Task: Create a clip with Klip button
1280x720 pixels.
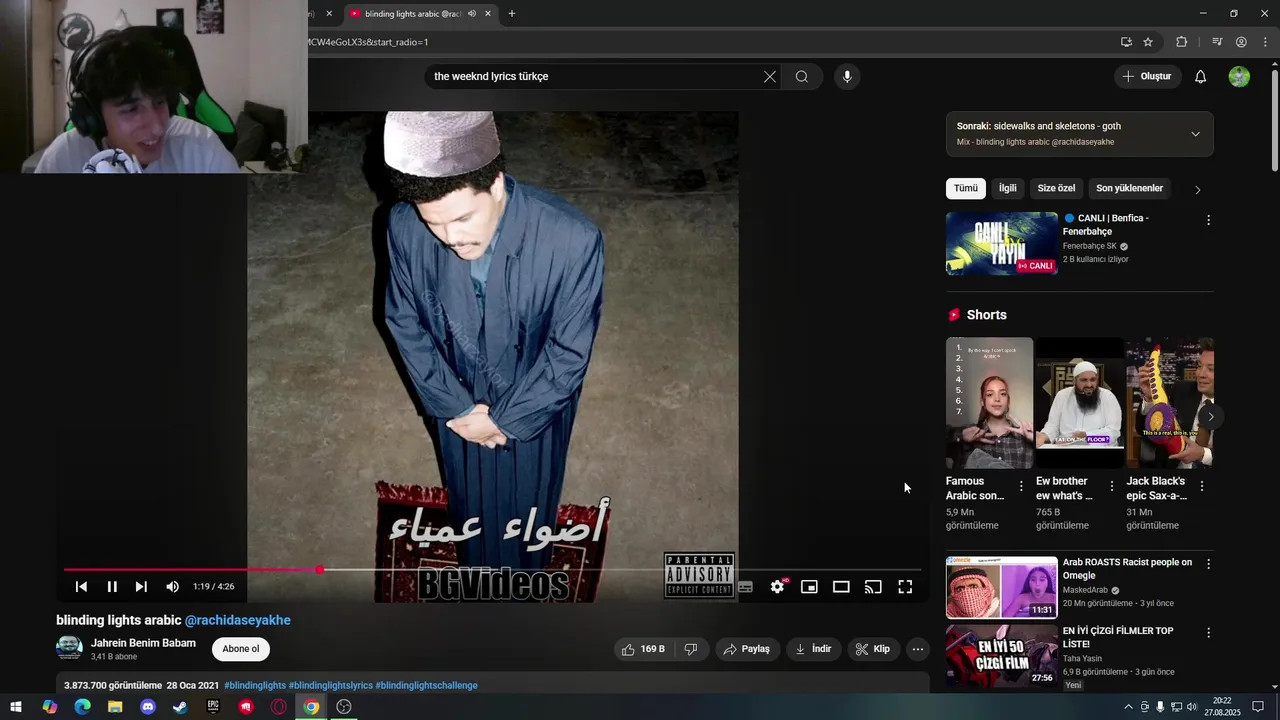Action: (873, 649)
